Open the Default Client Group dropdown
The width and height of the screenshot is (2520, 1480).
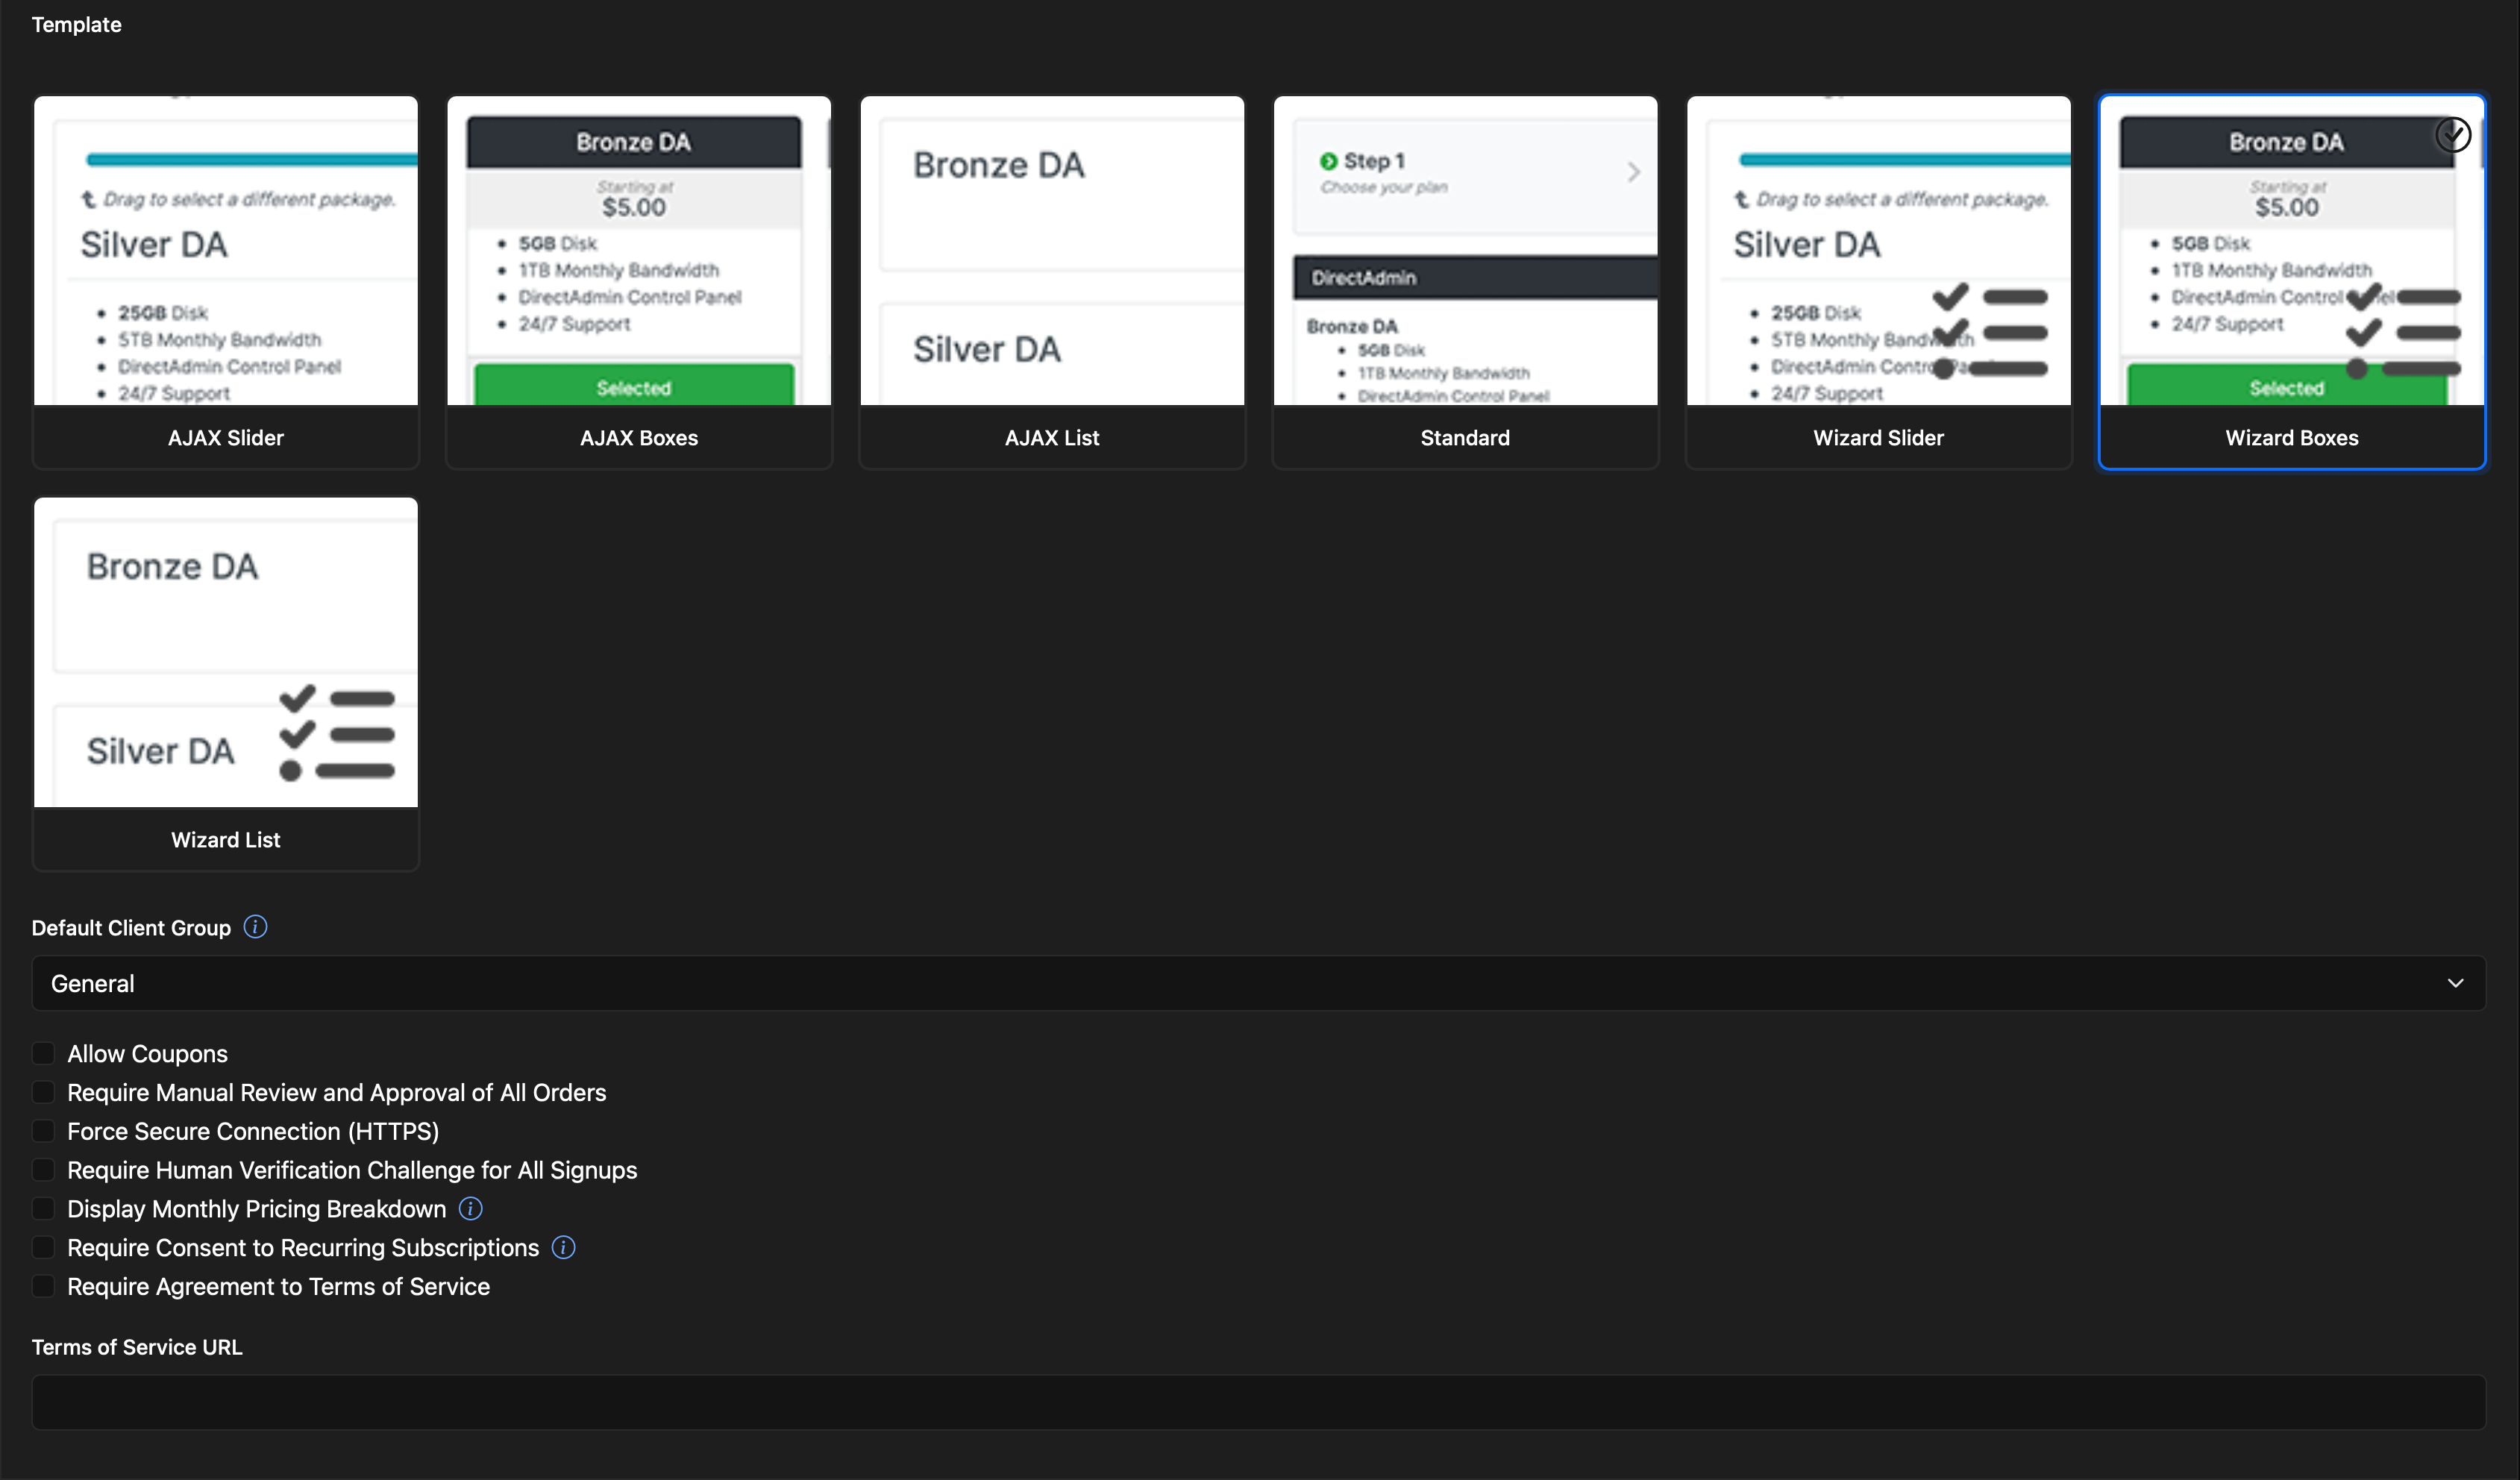tap(1259, 983)
